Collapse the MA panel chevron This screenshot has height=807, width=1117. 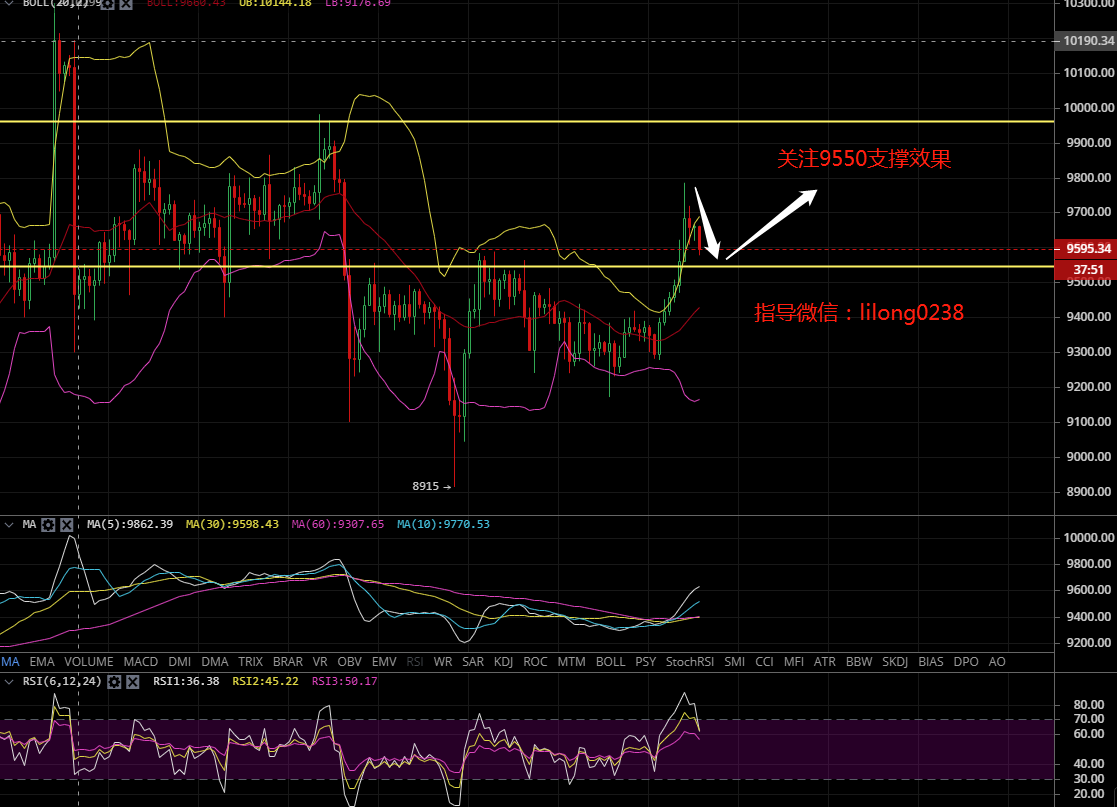click(x=9, y=525)
